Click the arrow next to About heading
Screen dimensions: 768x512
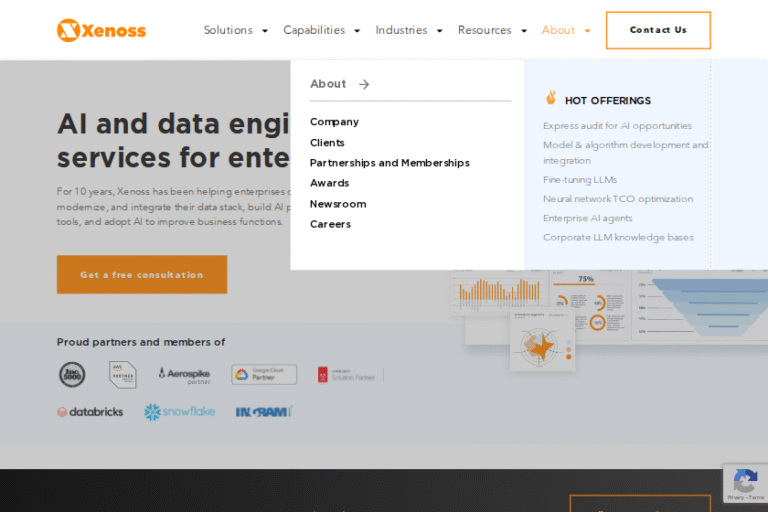(x=364, y=85)
